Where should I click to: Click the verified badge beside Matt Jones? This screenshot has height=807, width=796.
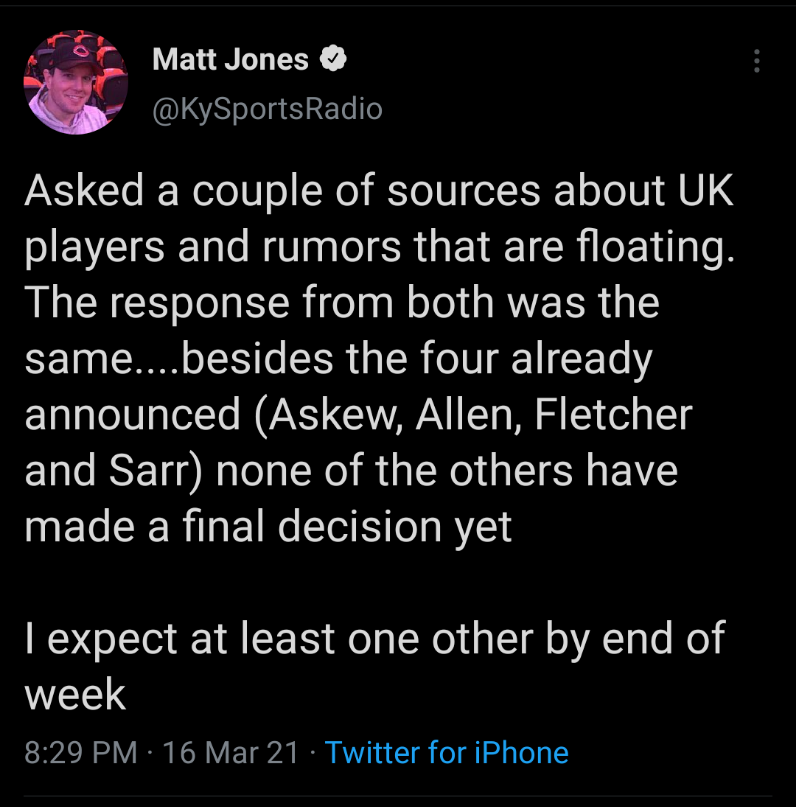pyautogui.click(x=332, y=60)
